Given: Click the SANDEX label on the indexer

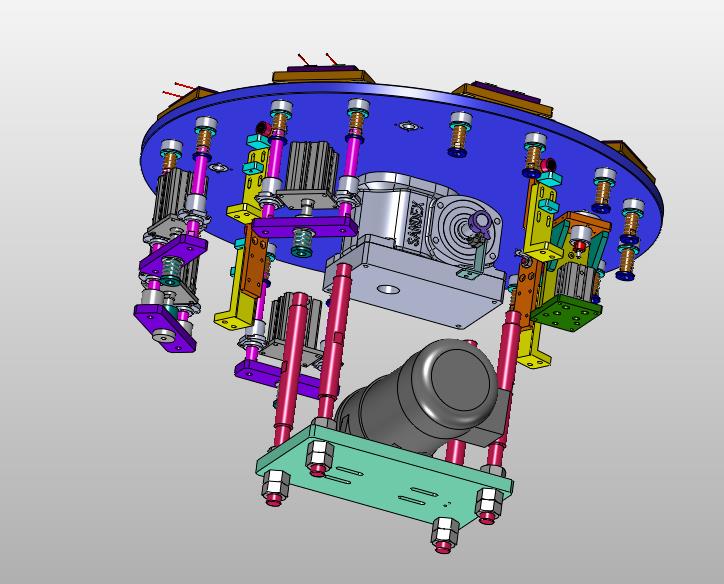Looking at the screenshot, I should coord(417,223).
